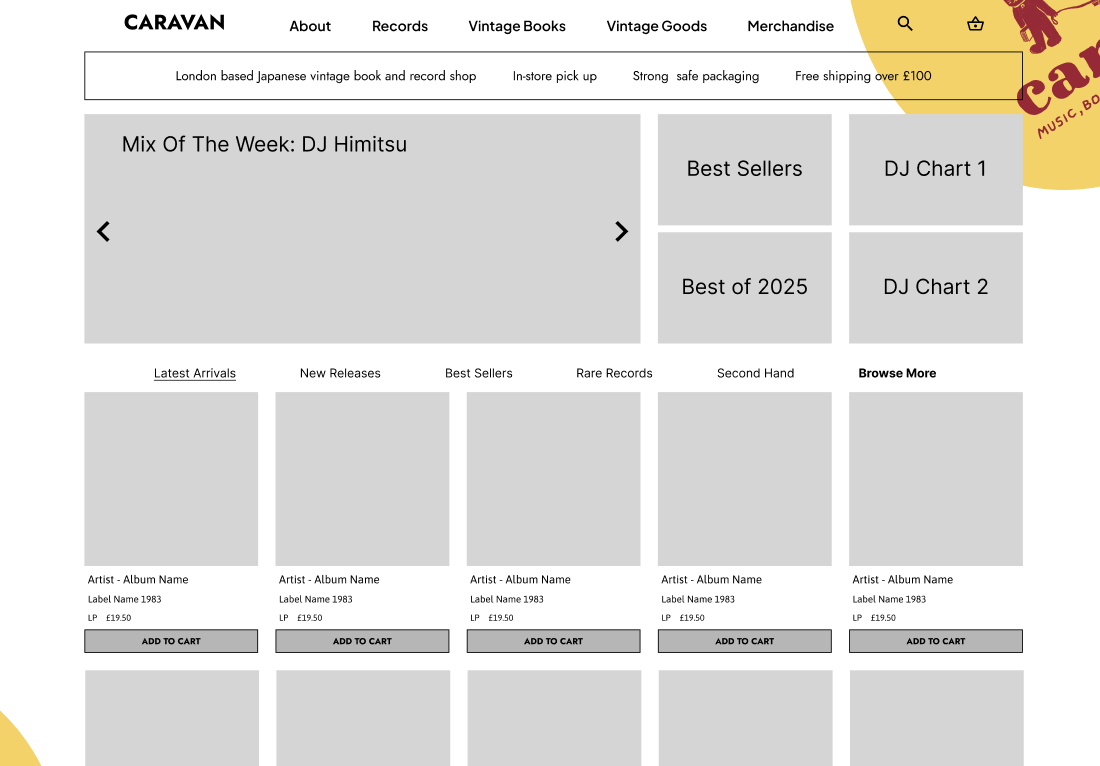This screenshot has width=1100, height=766.
Task: Click London based Japanese vintage shop tagline
Action: click(326, 76)
